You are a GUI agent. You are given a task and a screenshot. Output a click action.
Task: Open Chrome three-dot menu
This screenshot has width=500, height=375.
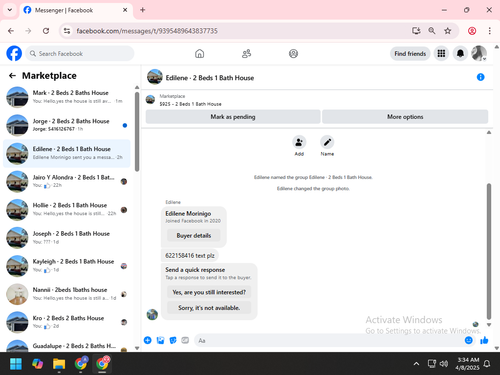tap(489, 31)
